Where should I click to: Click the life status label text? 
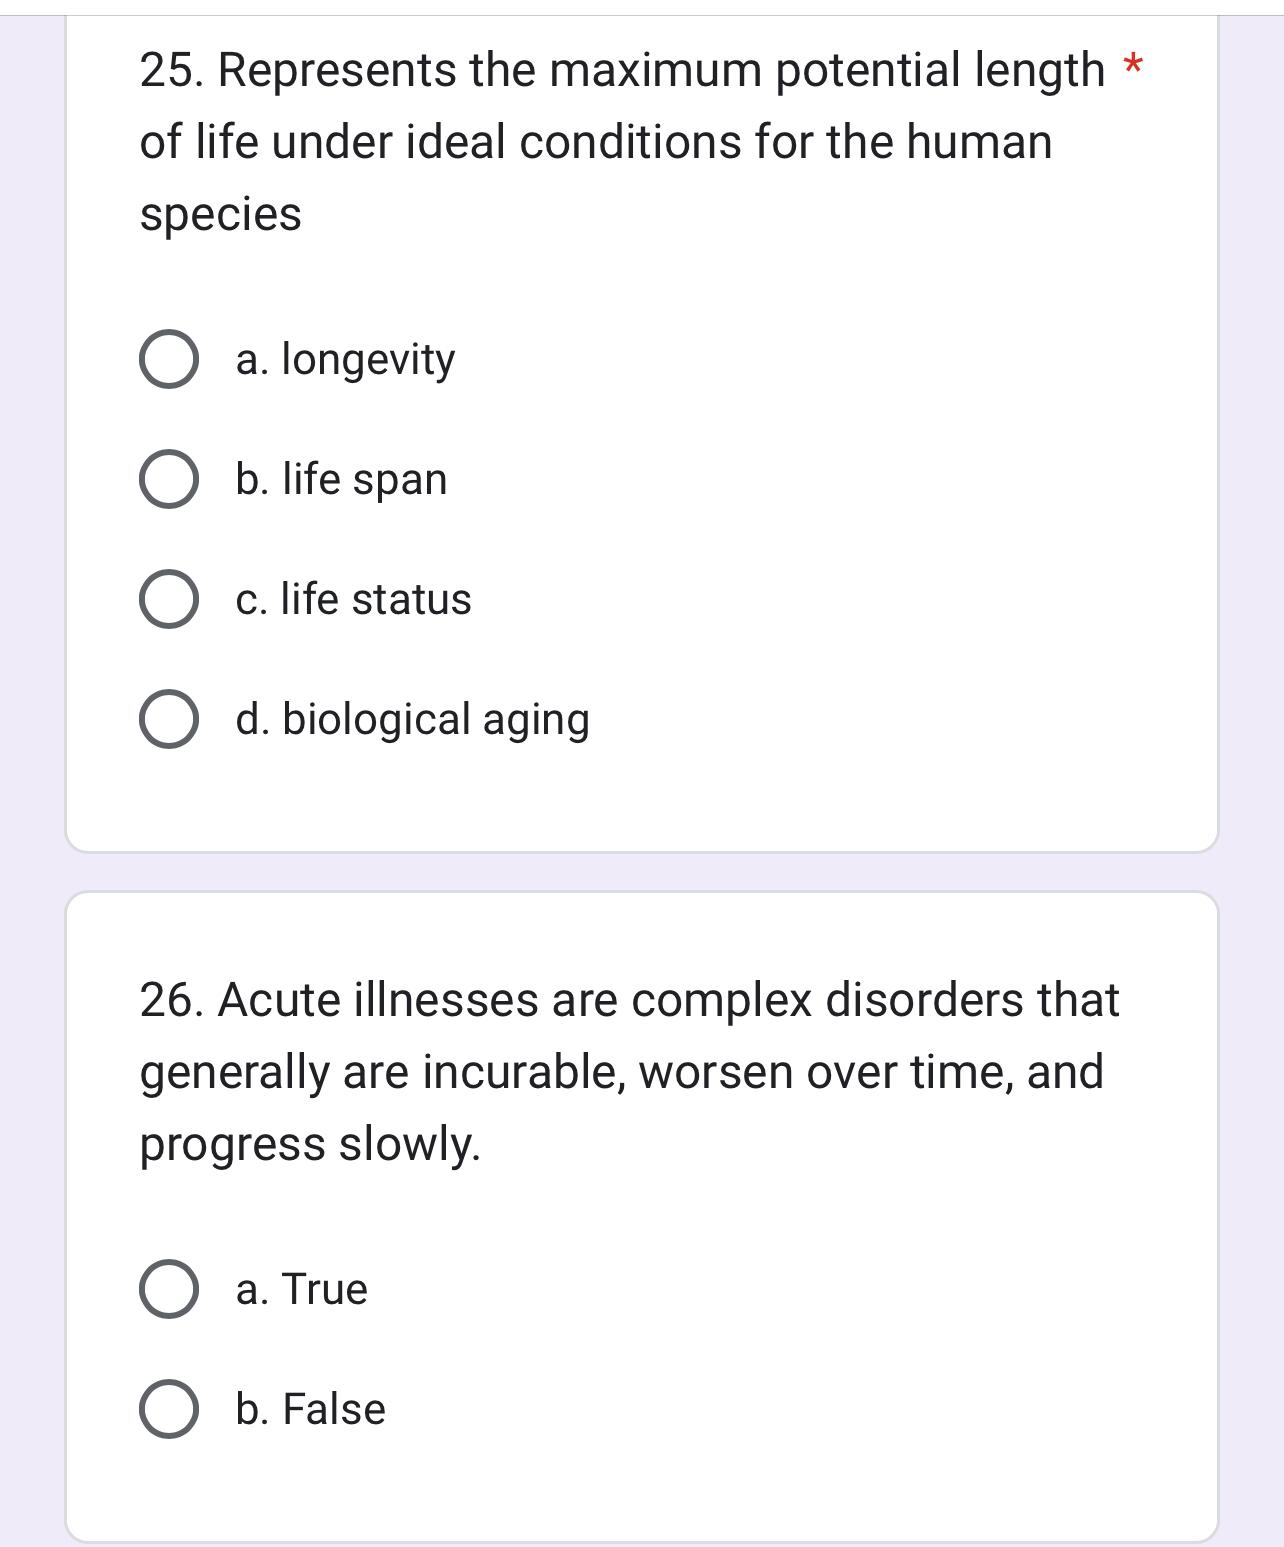[x=354, y=600]
